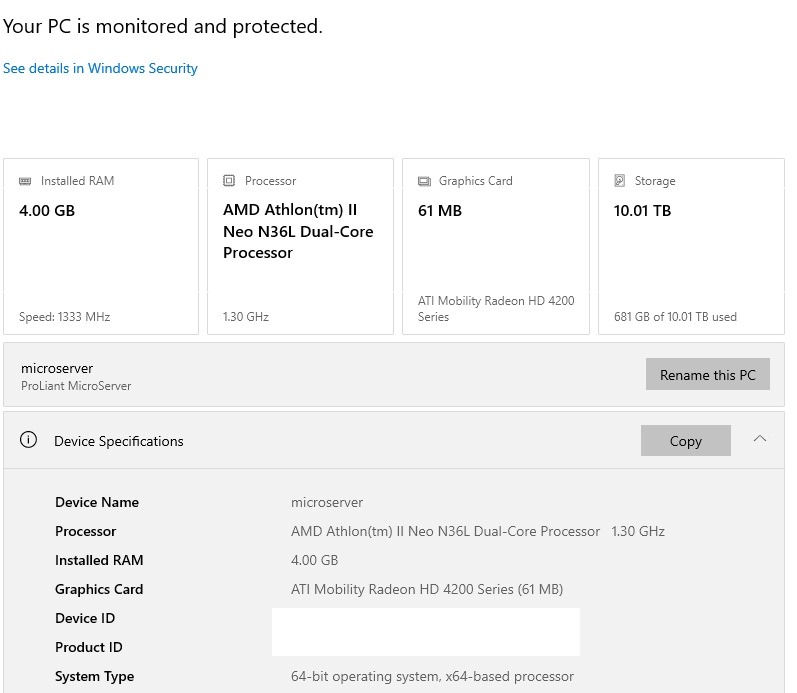This screenshot has width=797, height=693.
Task: Click the Device Name value microserver
Action: point(327,502)
